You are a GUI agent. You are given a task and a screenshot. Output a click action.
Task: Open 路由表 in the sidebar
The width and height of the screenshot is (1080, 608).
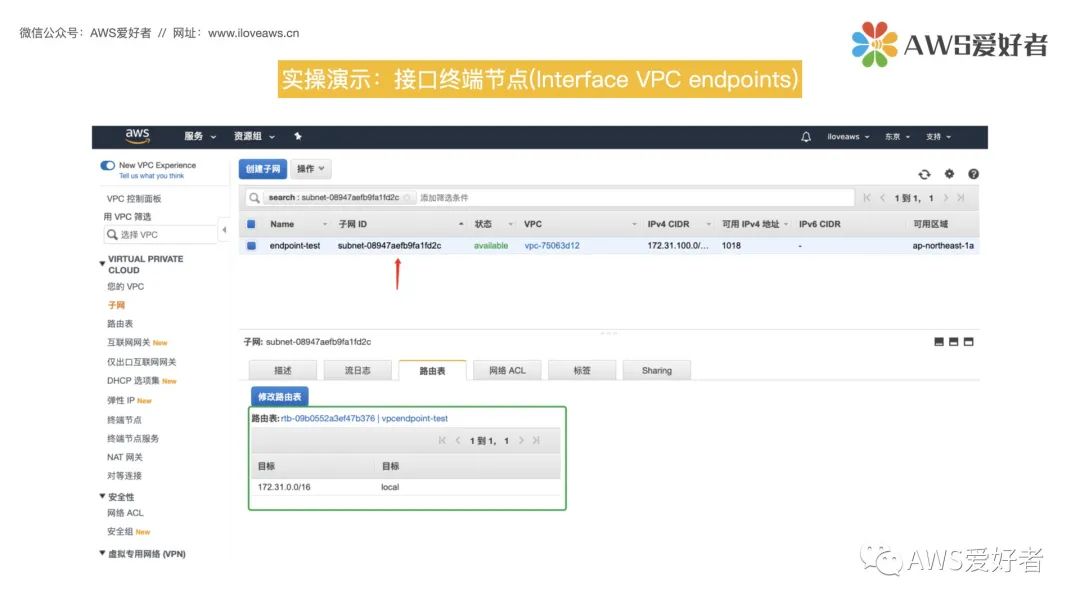pos(120,324)
